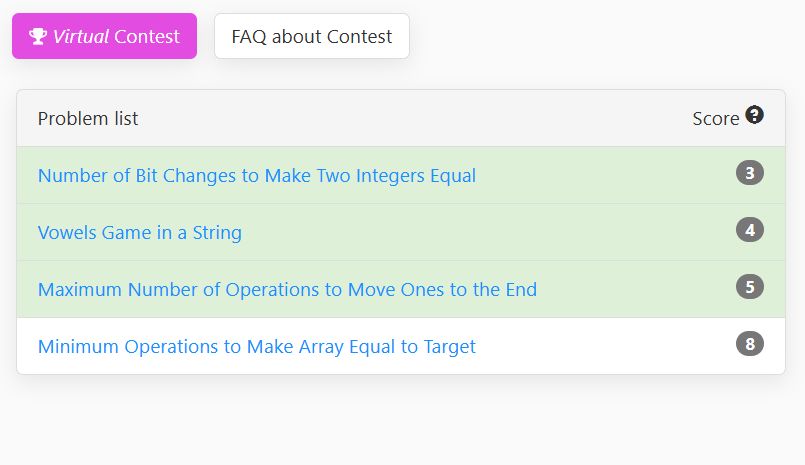Select the Maximum Number of Operations row
The image size is (805, 465).
401,289
